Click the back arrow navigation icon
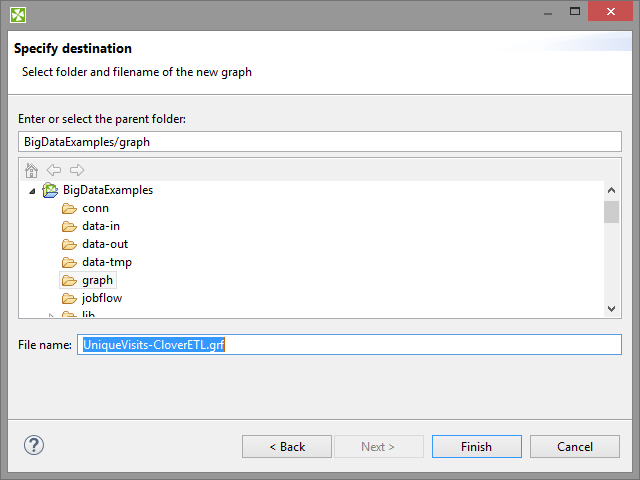 pos(54,170)
